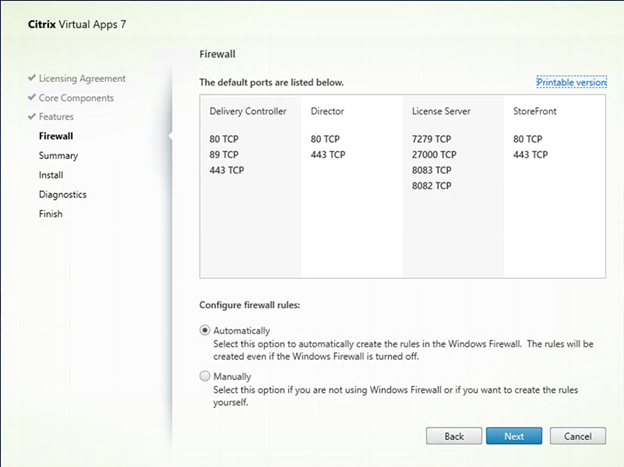Select the Install step in sidebar

pos(51,175)
